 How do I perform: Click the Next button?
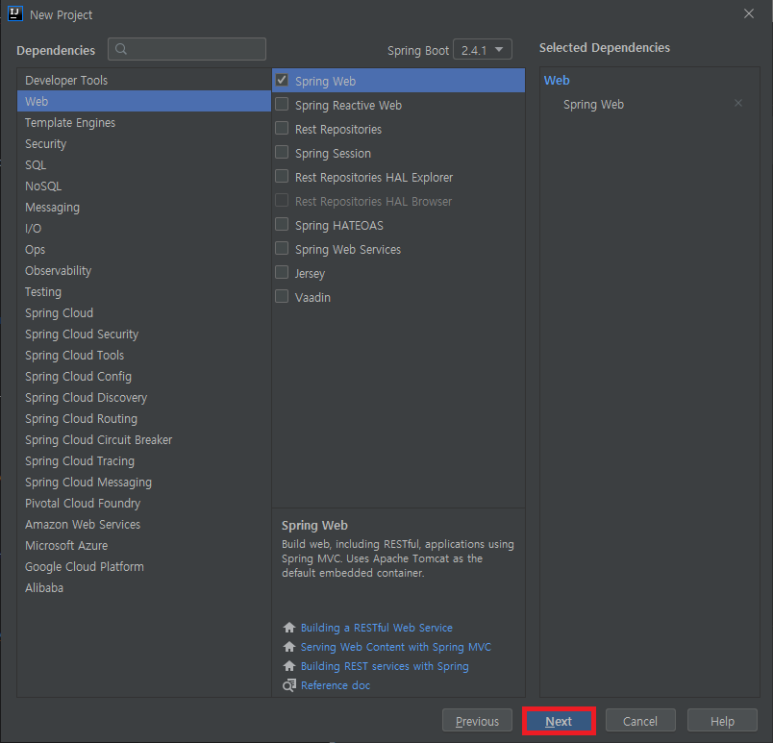pos(559,721)
